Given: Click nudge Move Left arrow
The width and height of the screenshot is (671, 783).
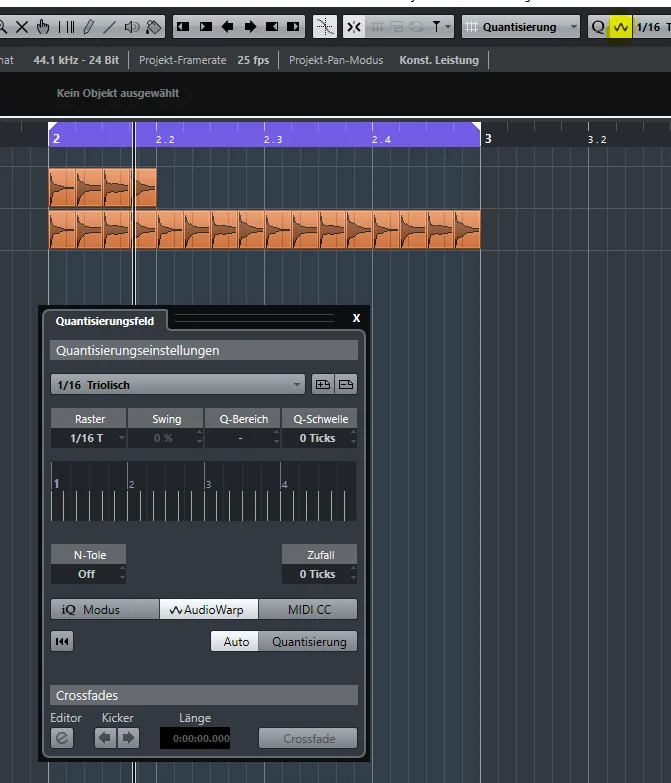Looking at the screenshot, I should point(228,26).
